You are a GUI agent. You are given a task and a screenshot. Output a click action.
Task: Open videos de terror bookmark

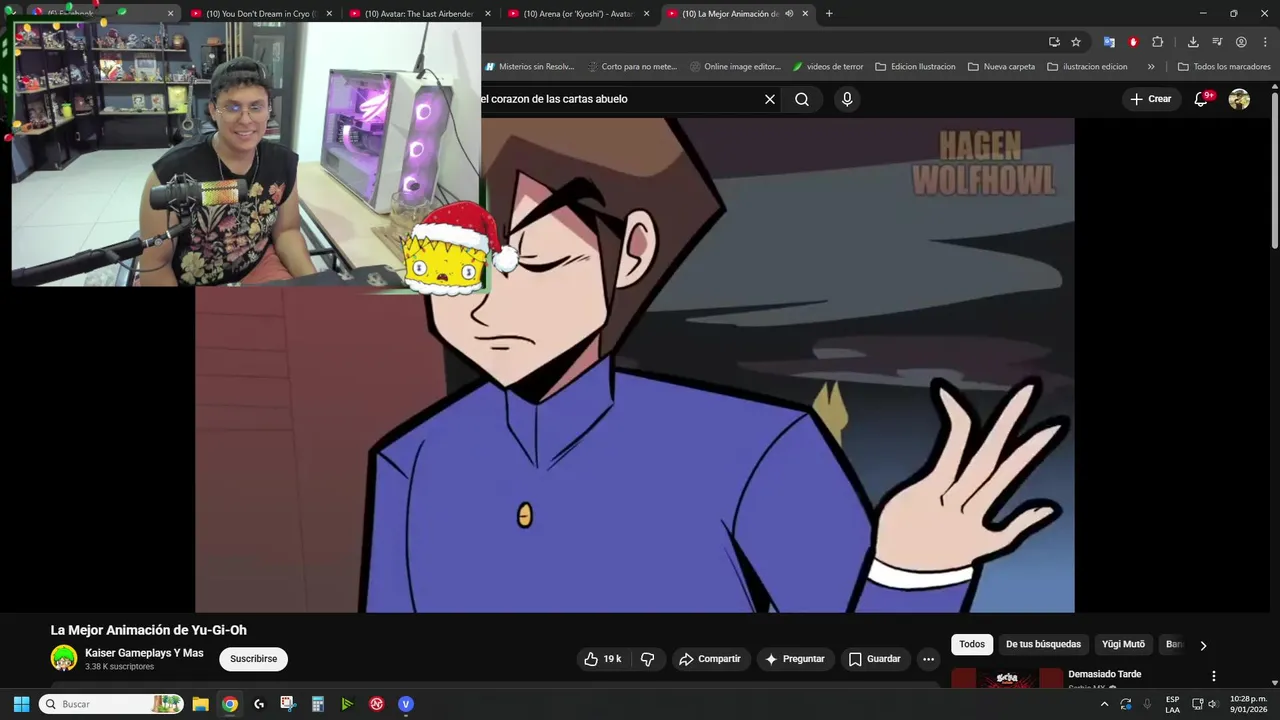point(827,67)
